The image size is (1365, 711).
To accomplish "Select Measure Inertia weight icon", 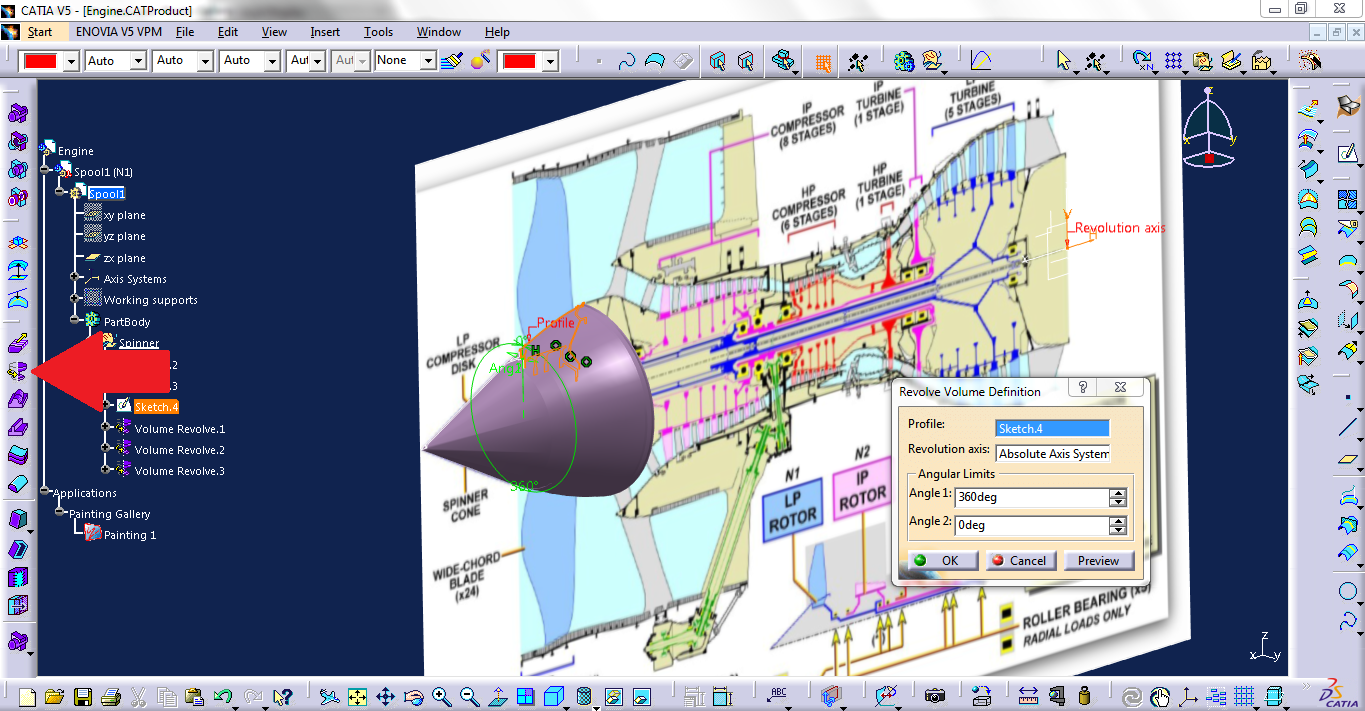I will 1084,696.
